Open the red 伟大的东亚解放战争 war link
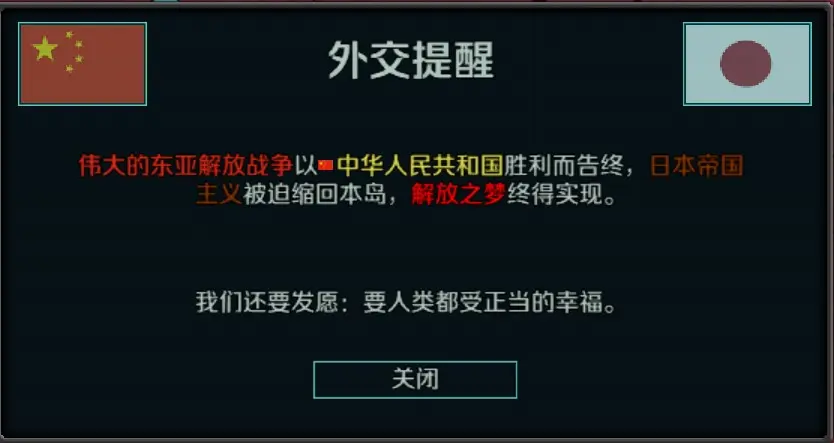 pos(186,166)
